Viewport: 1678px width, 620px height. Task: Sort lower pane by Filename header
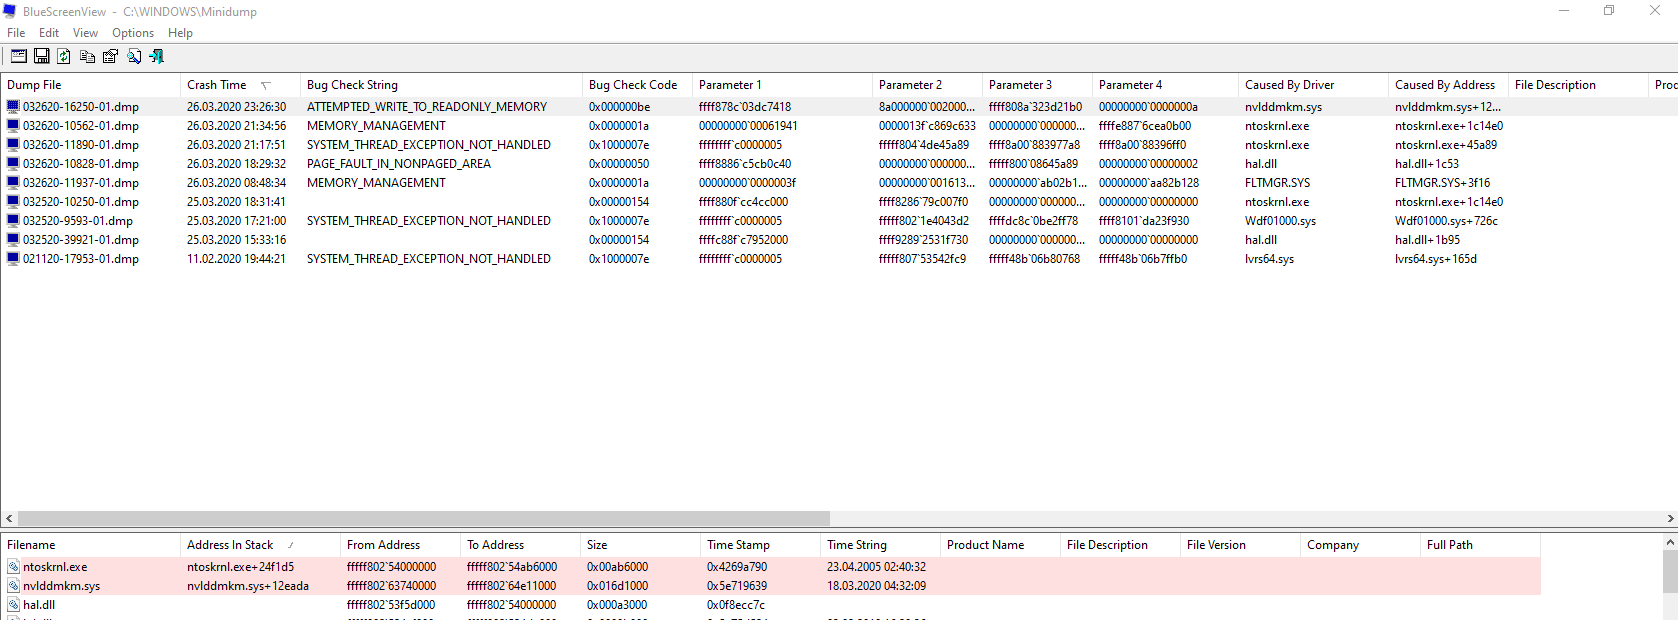tap(90, 545)
